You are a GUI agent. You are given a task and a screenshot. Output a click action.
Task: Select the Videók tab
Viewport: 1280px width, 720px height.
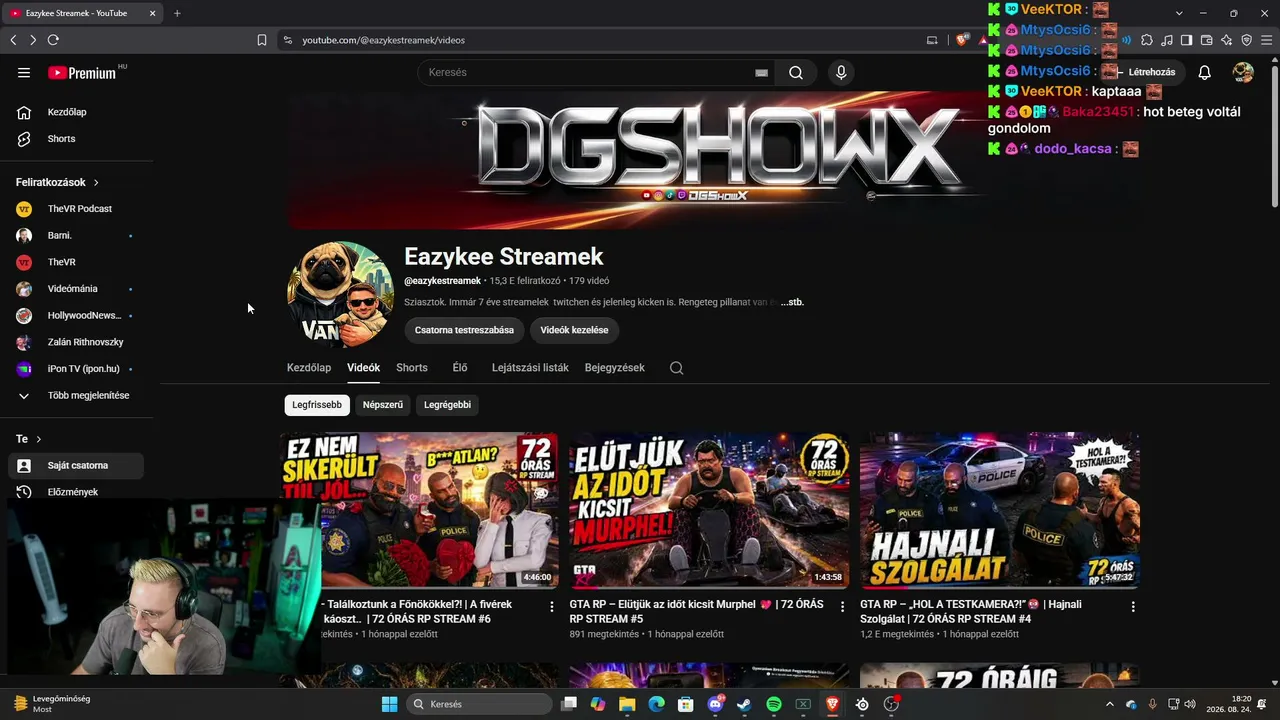(363, 368)
